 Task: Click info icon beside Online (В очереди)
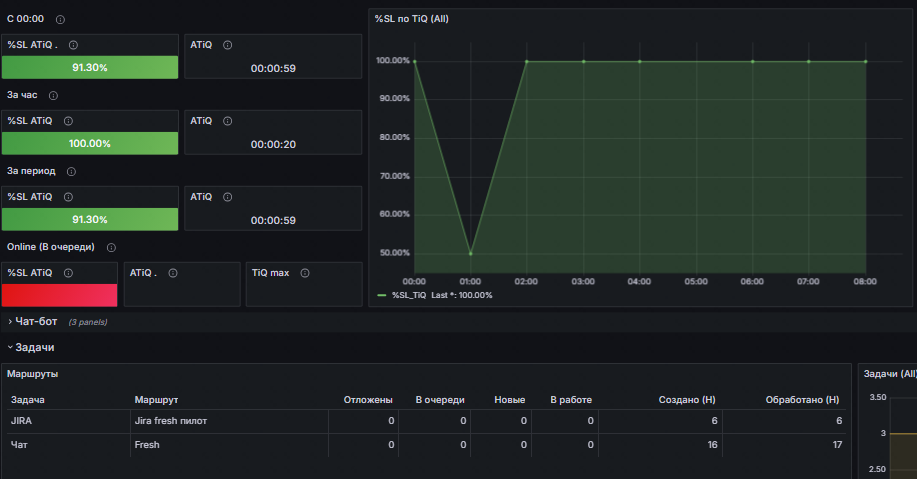[111, 247]
